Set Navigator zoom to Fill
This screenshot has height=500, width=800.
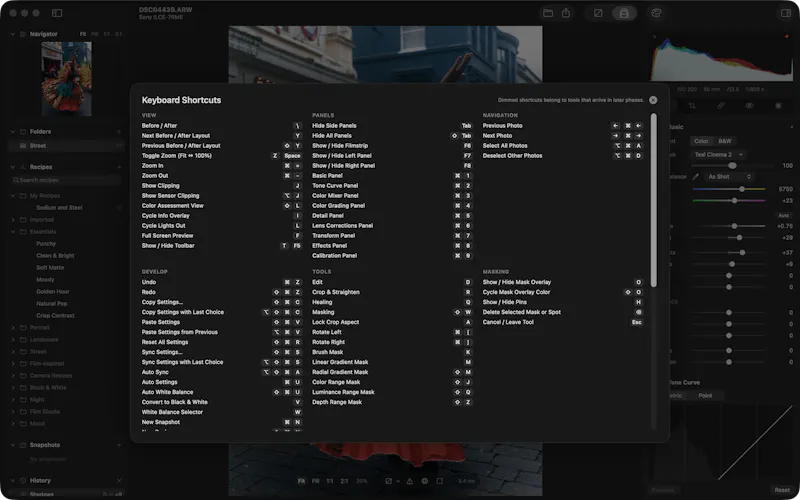pyautogui.click(x=95, y=34)
